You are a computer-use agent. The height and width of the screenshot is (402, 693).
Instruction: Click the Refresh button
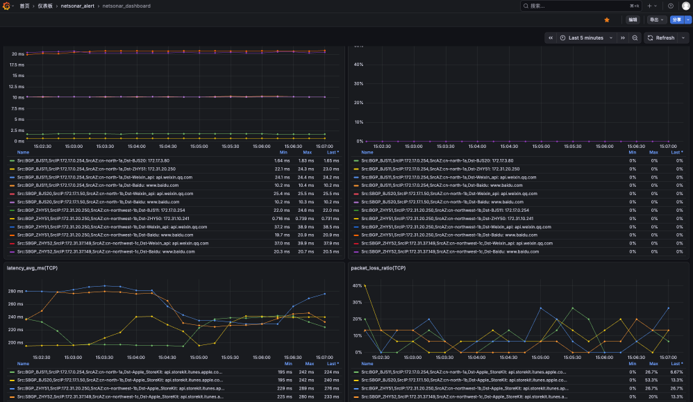coord(662,38)
